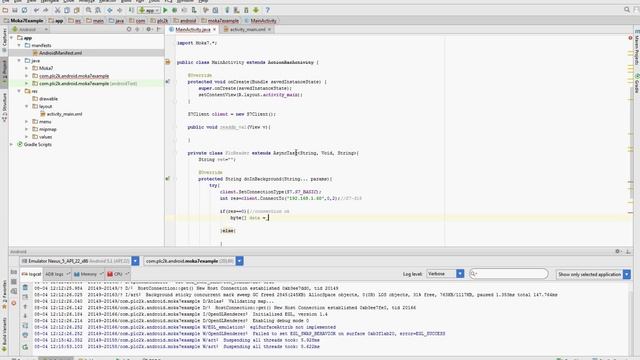Click the logcat Restart icon
This screenshot has height=360, width=640.
(x=25, y=347)
